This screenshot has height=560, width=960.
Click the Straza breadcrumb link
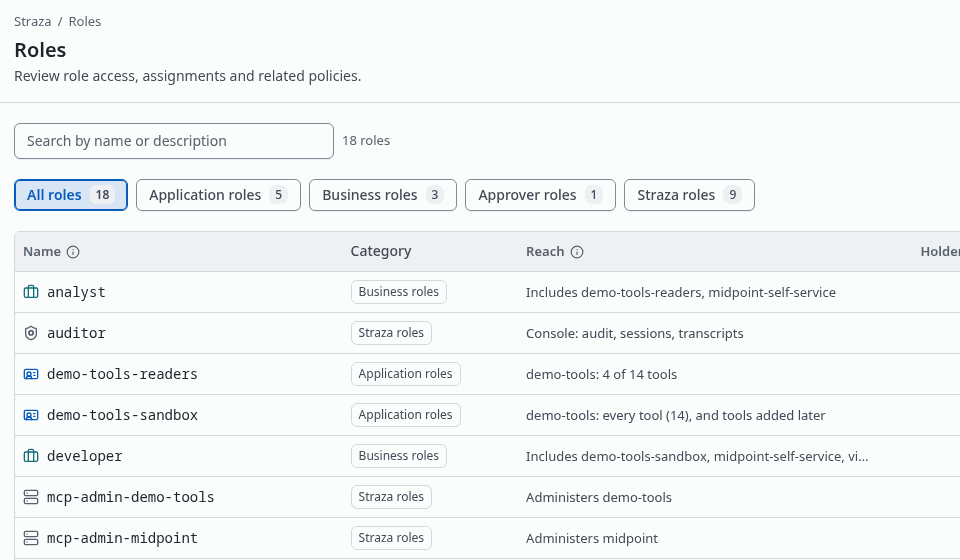[32, 21]
